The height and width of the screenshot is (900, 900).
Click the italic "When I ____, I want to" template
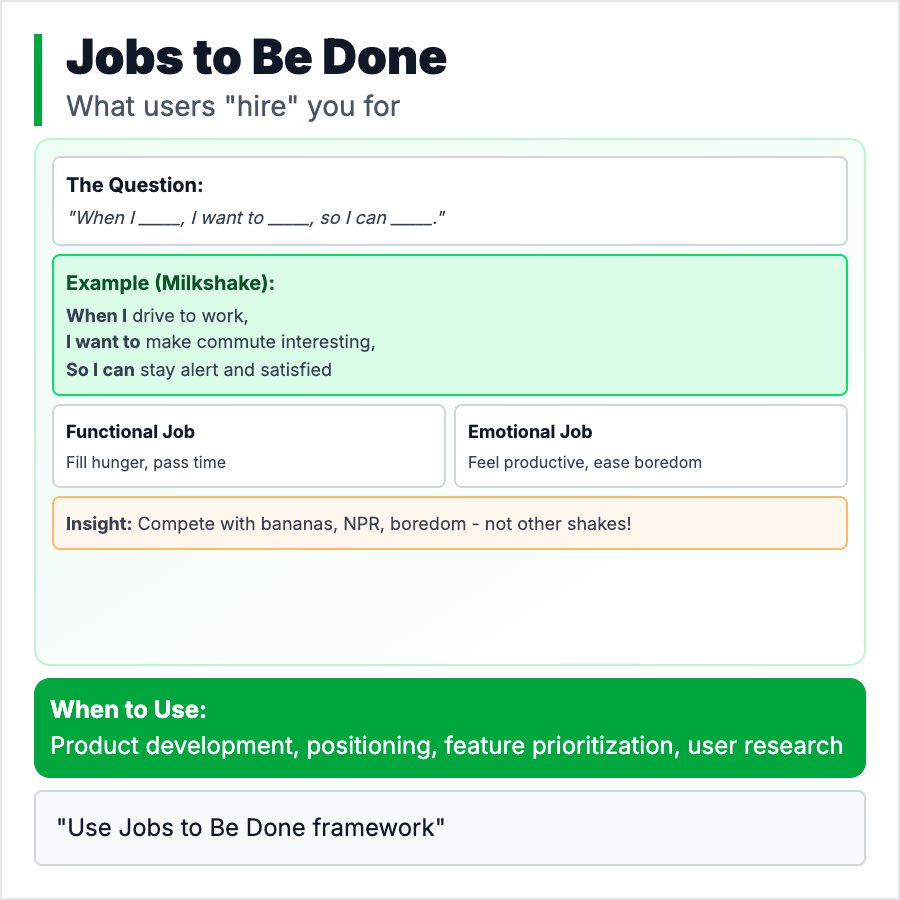256,218
